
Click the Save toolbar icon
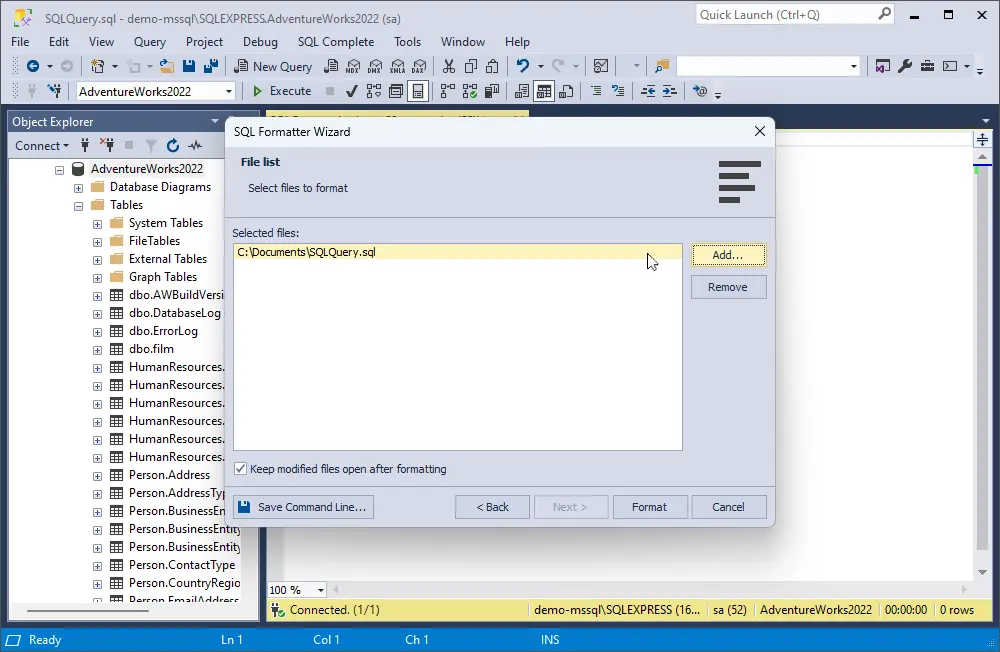189,66
